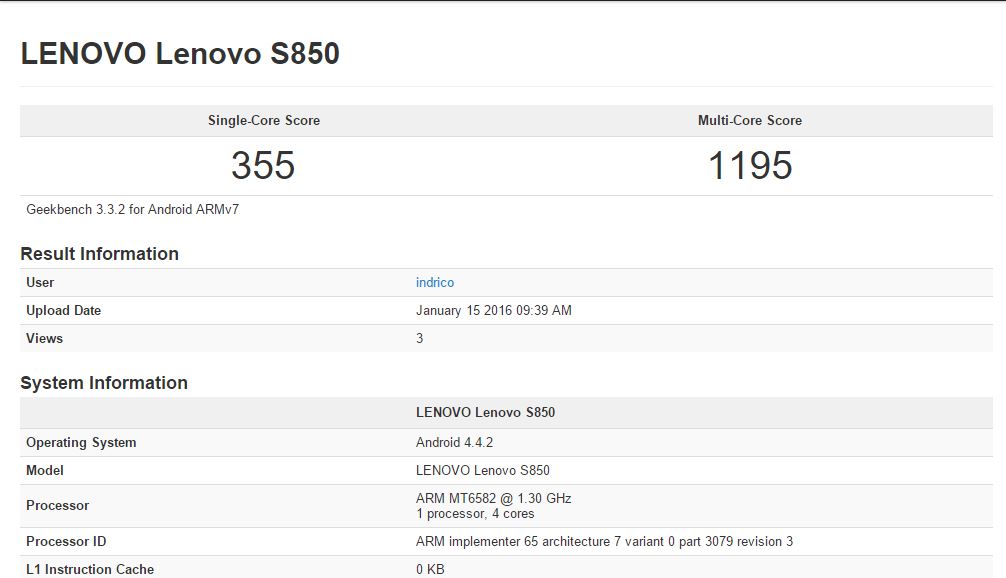The width and height of the screenshot is (1006, 578).
Task: Click the Operating System row label
Action: (81, 443)
